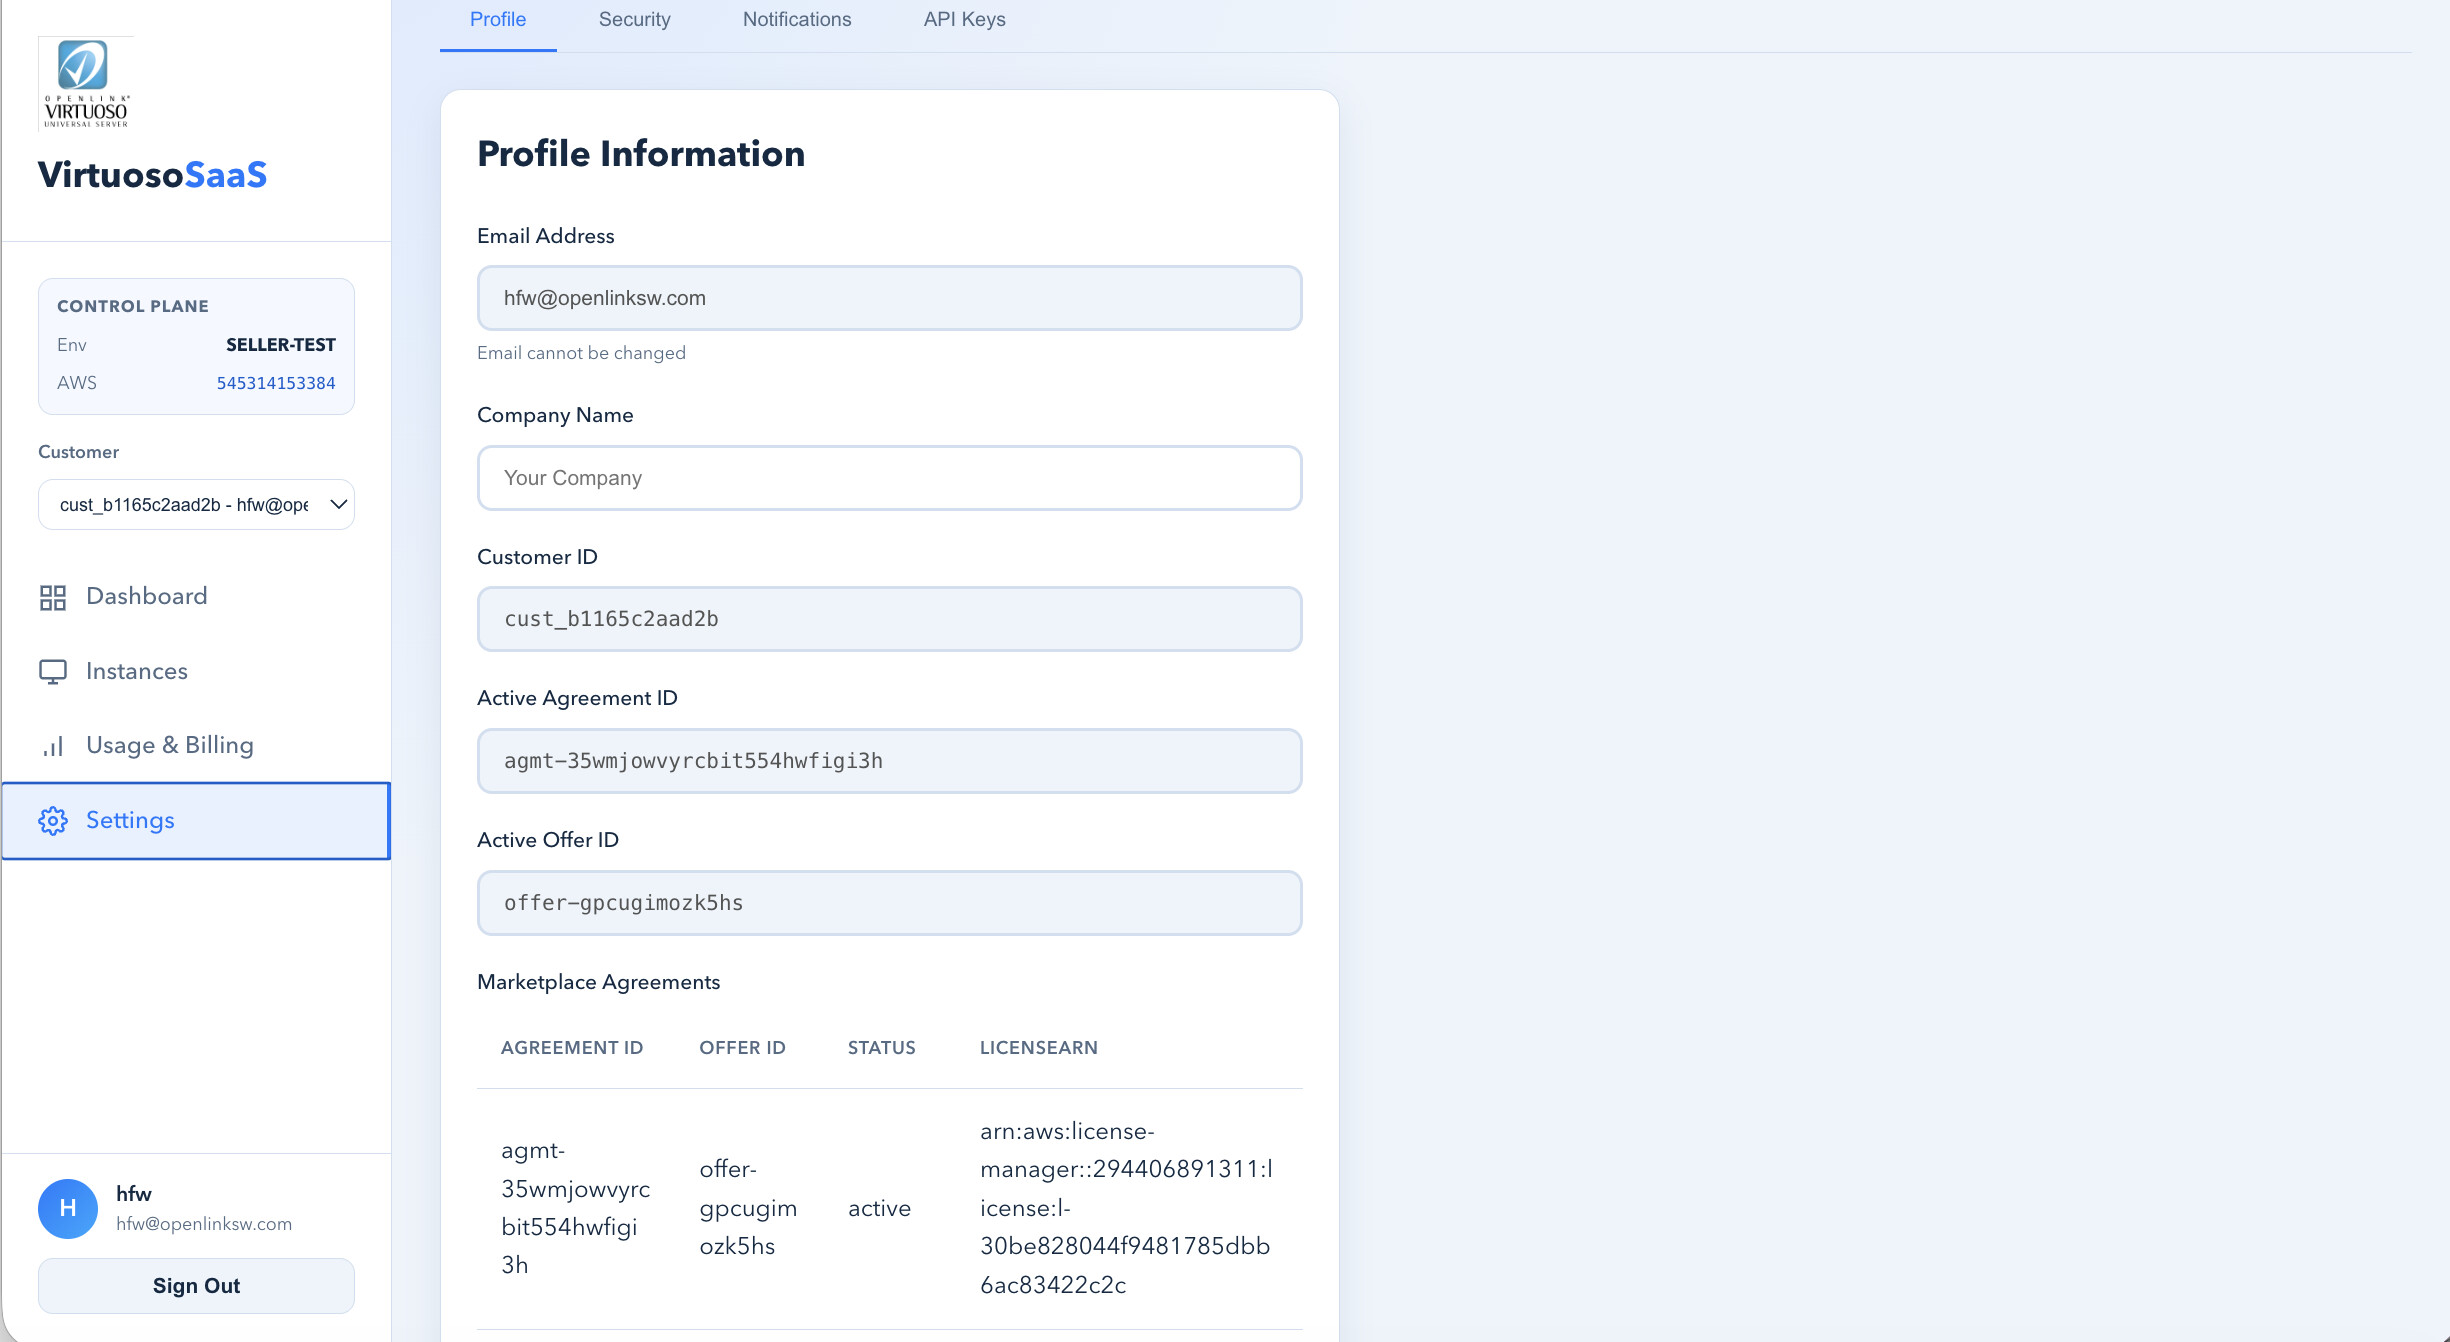
Task: Click the Company Name input field
Action: pos(889,478)
